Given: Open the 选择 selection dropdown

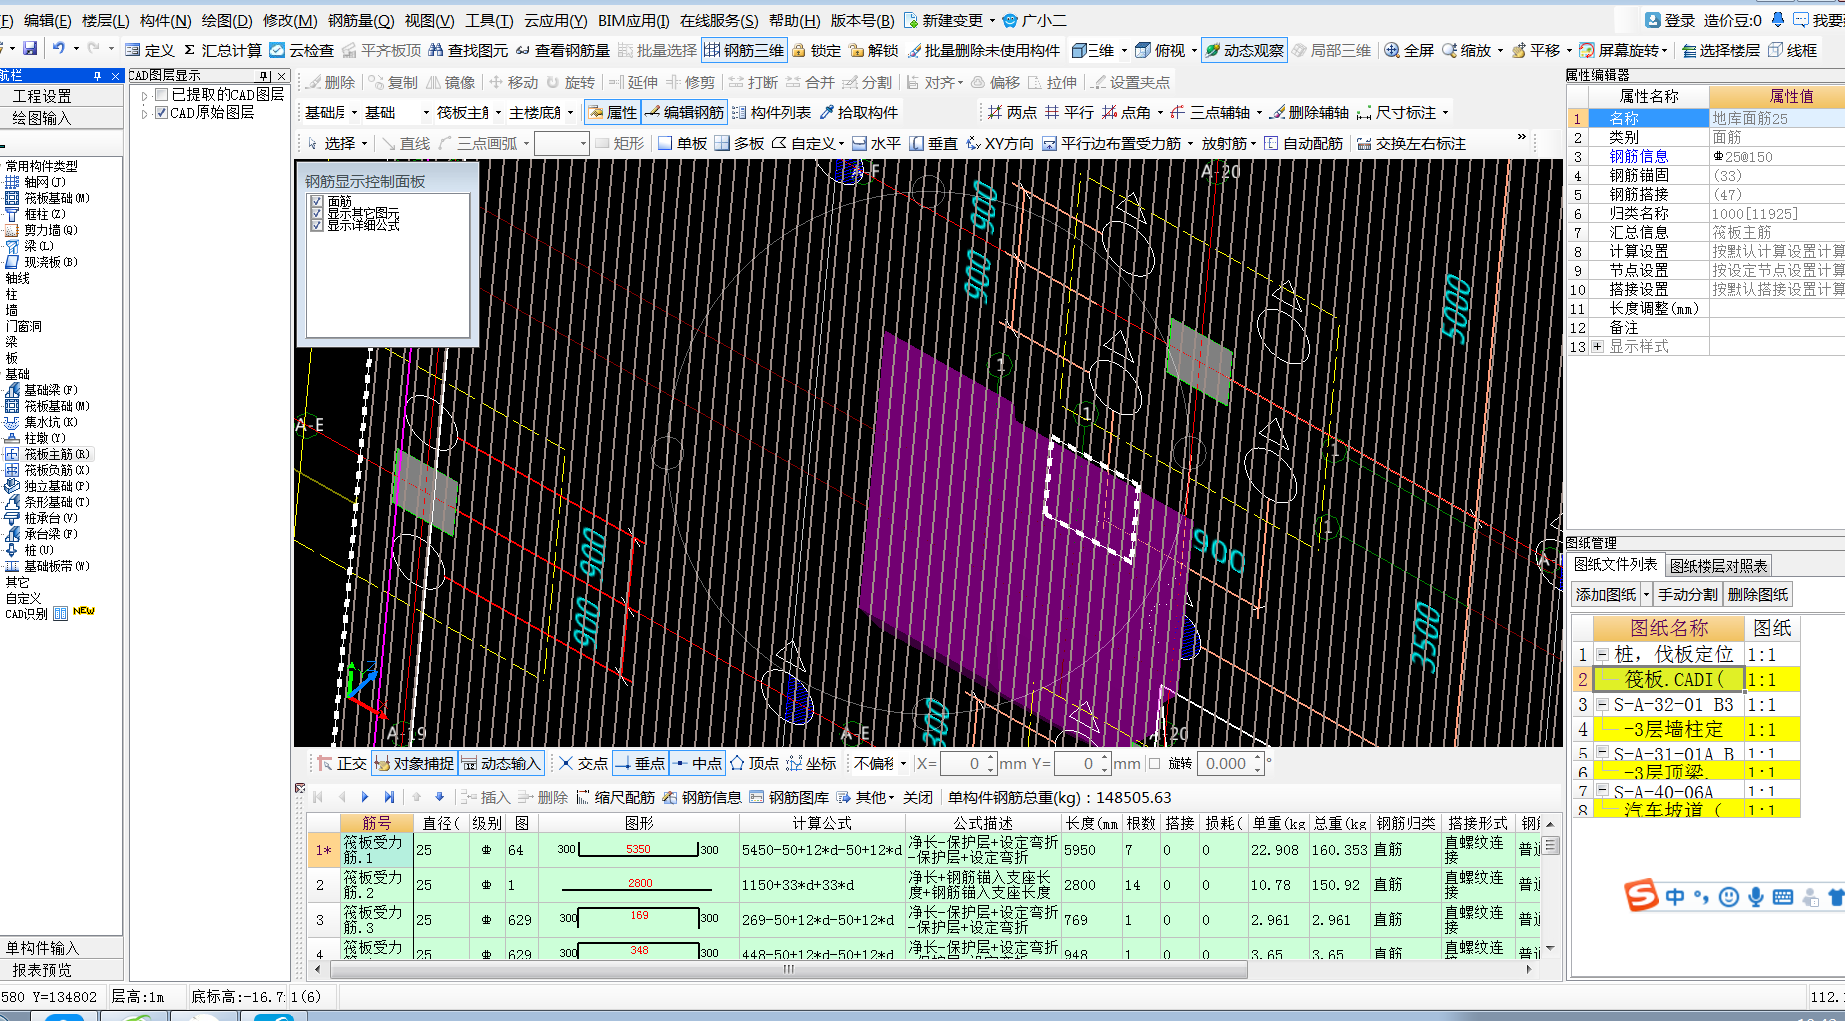Looking at the screenshot, I should 364,143.
